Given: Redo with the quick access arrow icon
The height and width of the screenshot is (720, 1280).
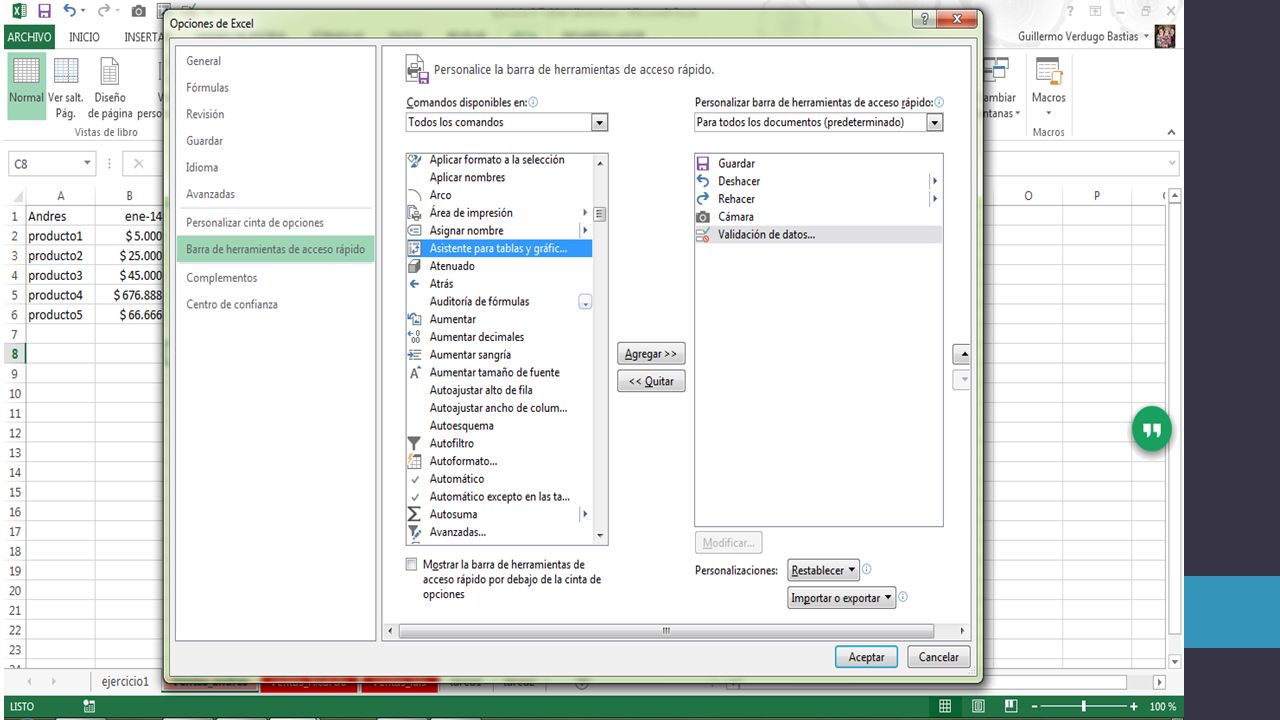Looking at the screenshot, I should tap(104, 11).
